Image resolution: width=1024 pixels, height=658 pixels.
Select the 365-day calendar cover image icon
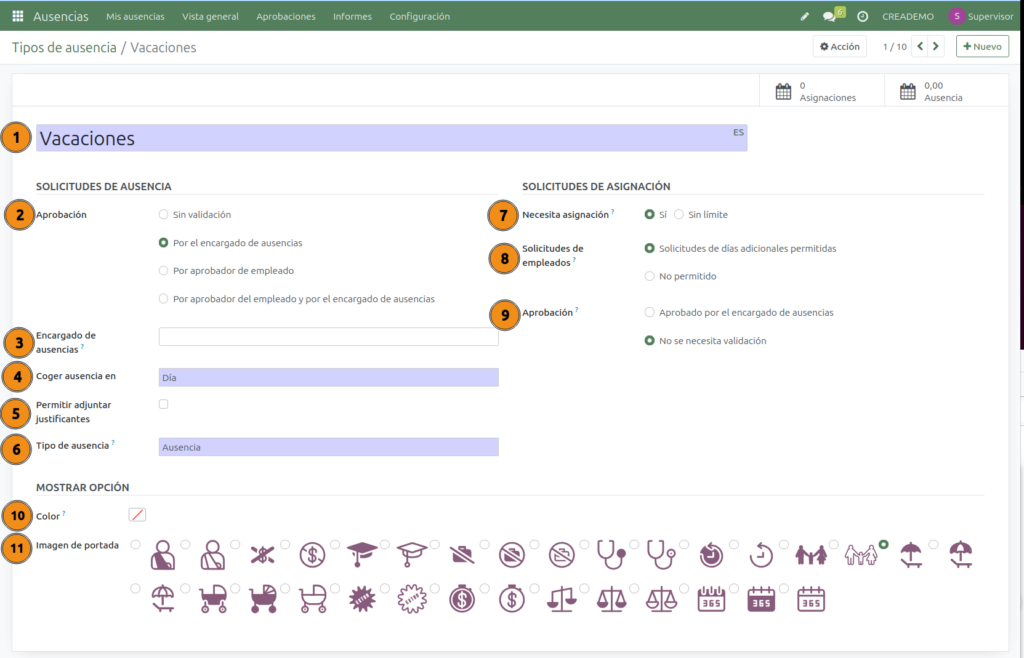click(x=712, y=598)
